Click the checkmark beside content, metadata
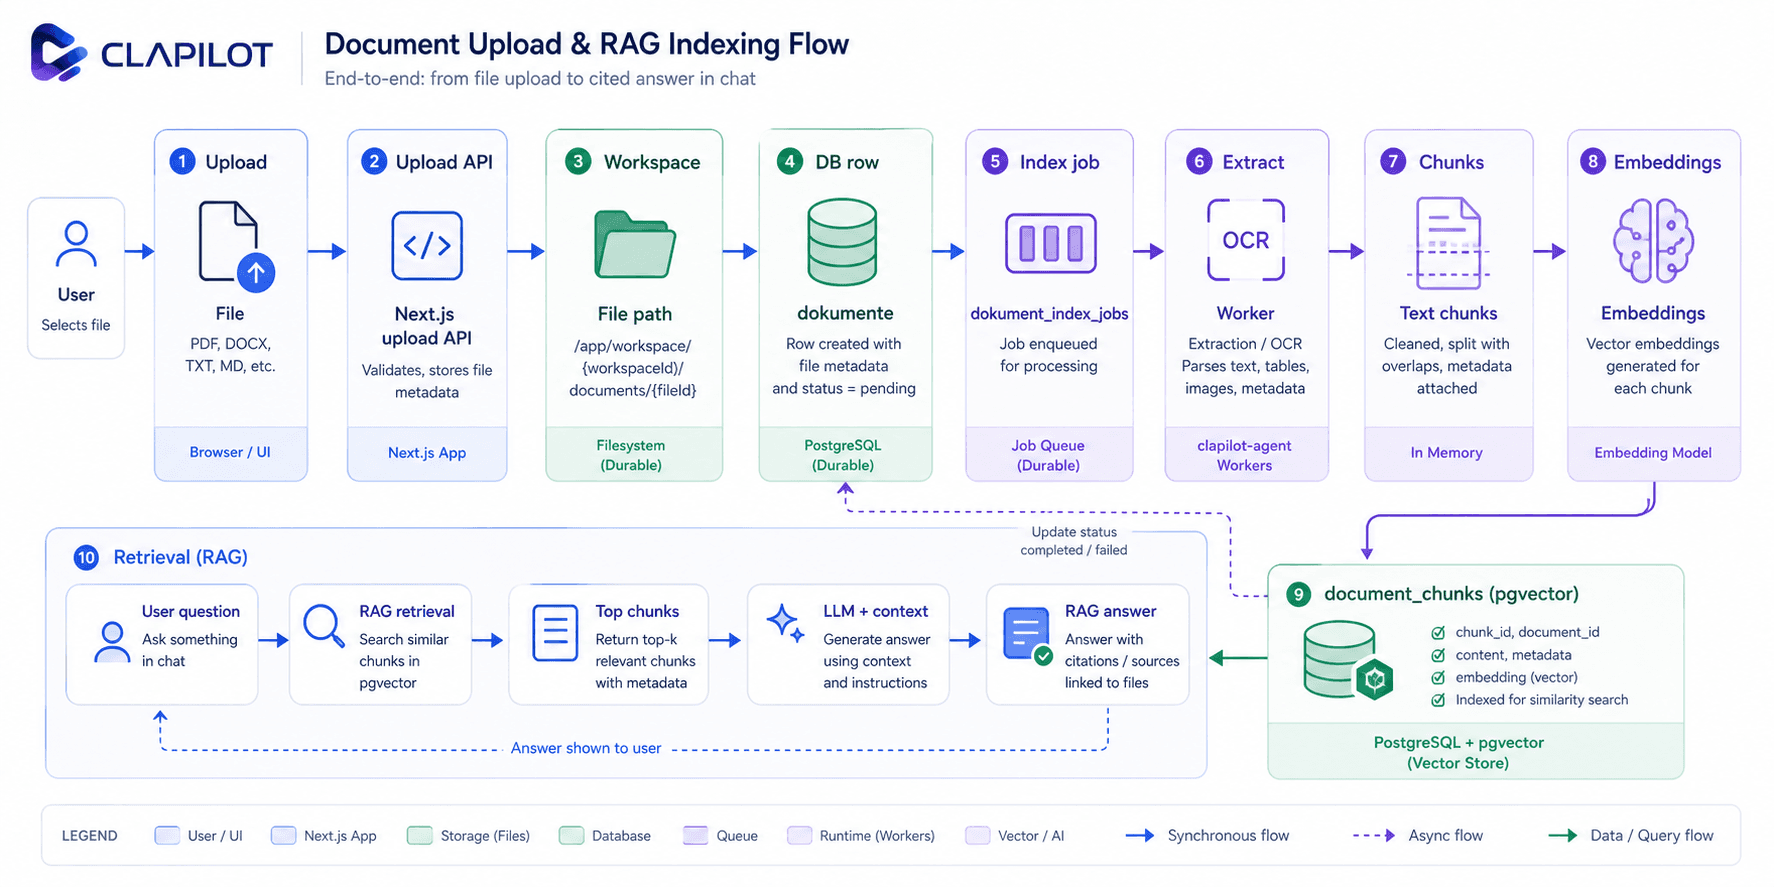The height and width of the screenshot is (887, 1774). tap(1438, 655)
